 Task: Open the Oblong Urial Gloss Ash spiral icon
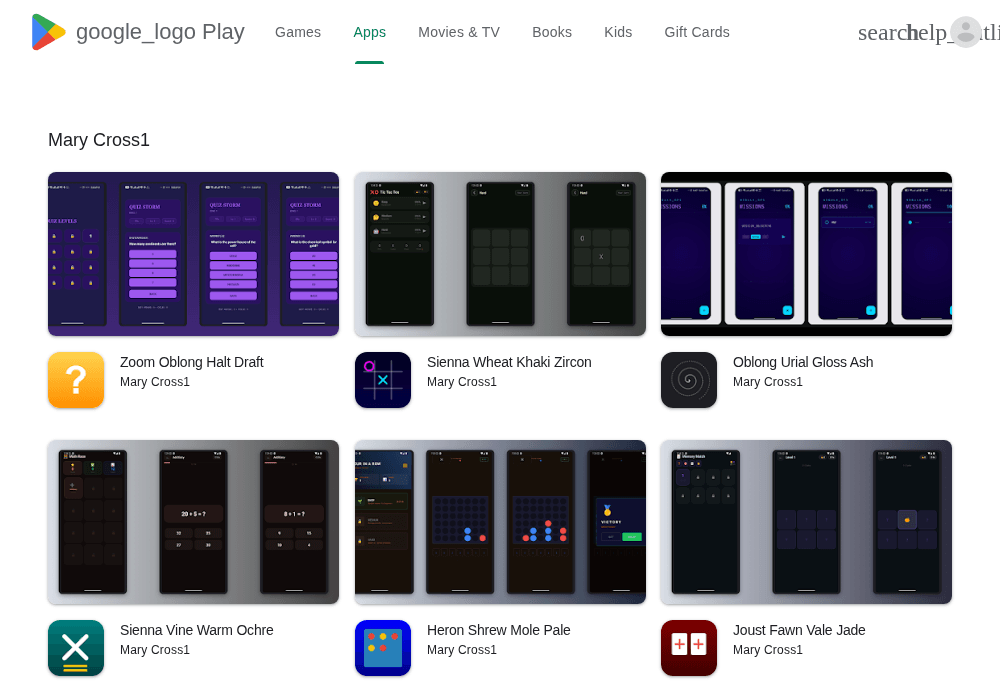(689, 380)
